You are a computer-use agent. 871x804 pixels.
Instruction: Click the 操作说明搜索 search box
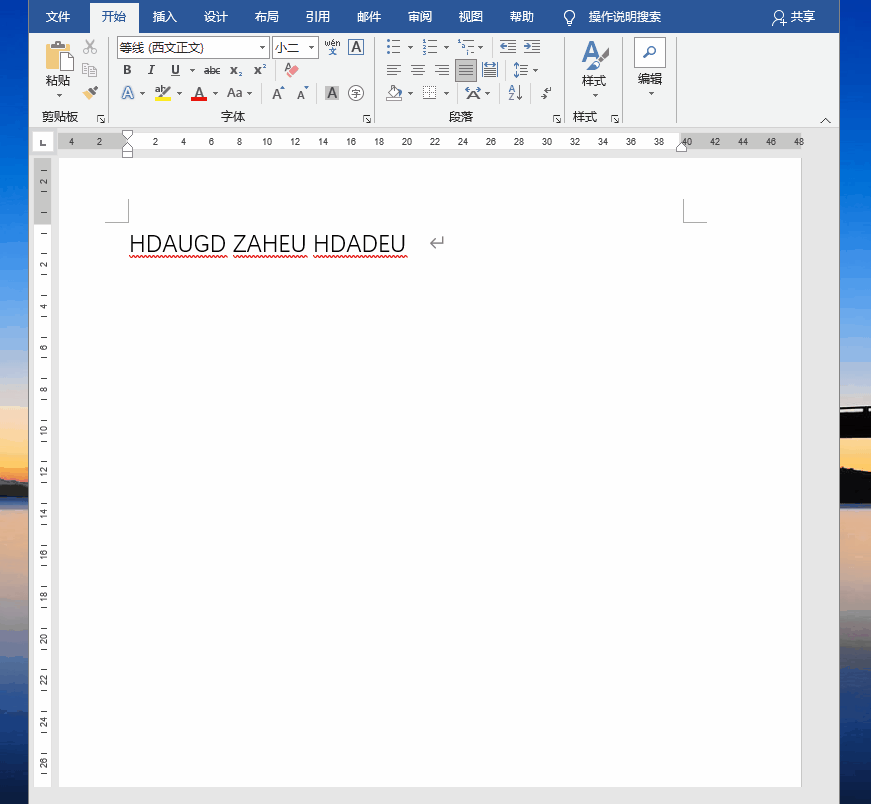click(x=624, y=17)
